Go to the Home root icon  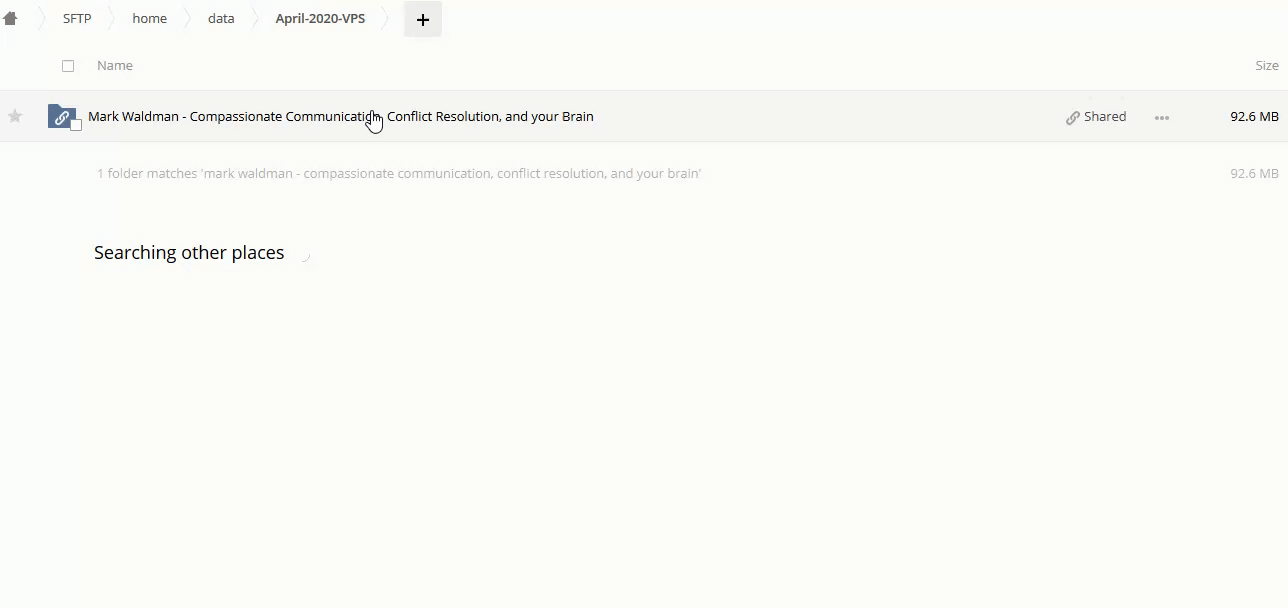pyautogui.click(x=10, y=19)
